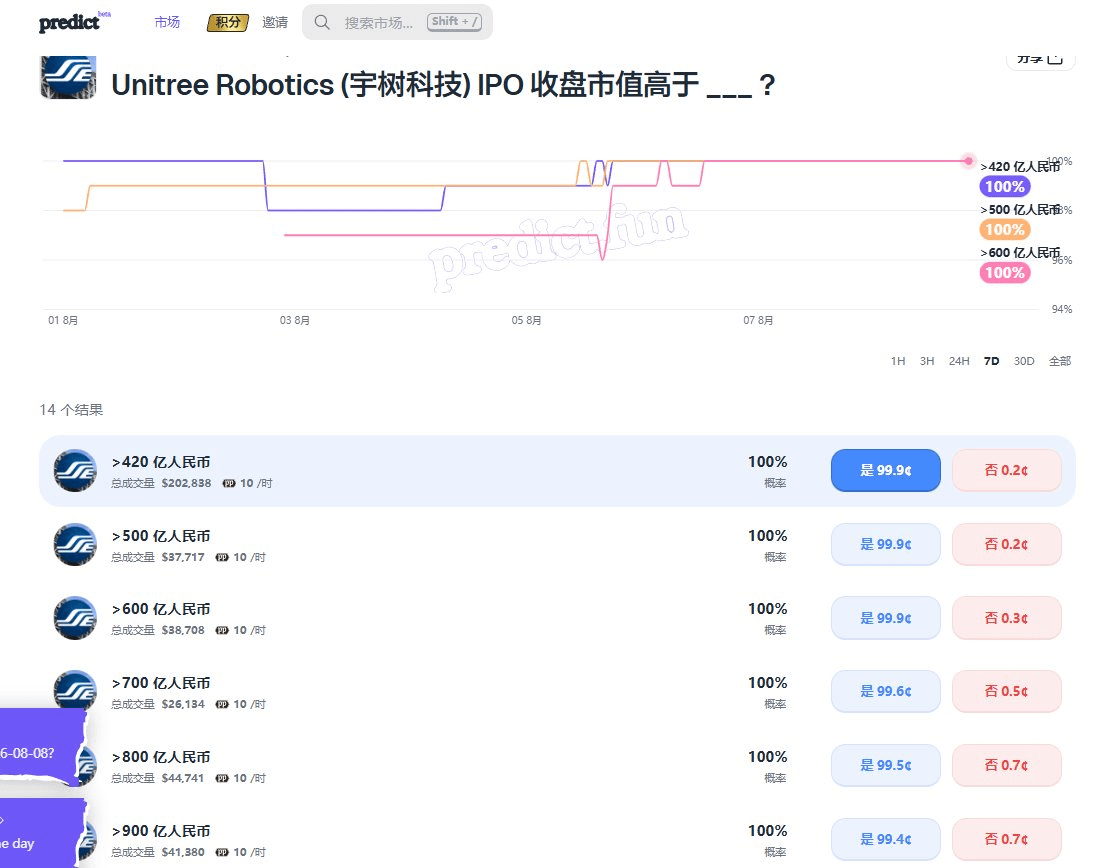Click the share button at top right
The image size is (1096, 868).
(x=1041, y=59)
